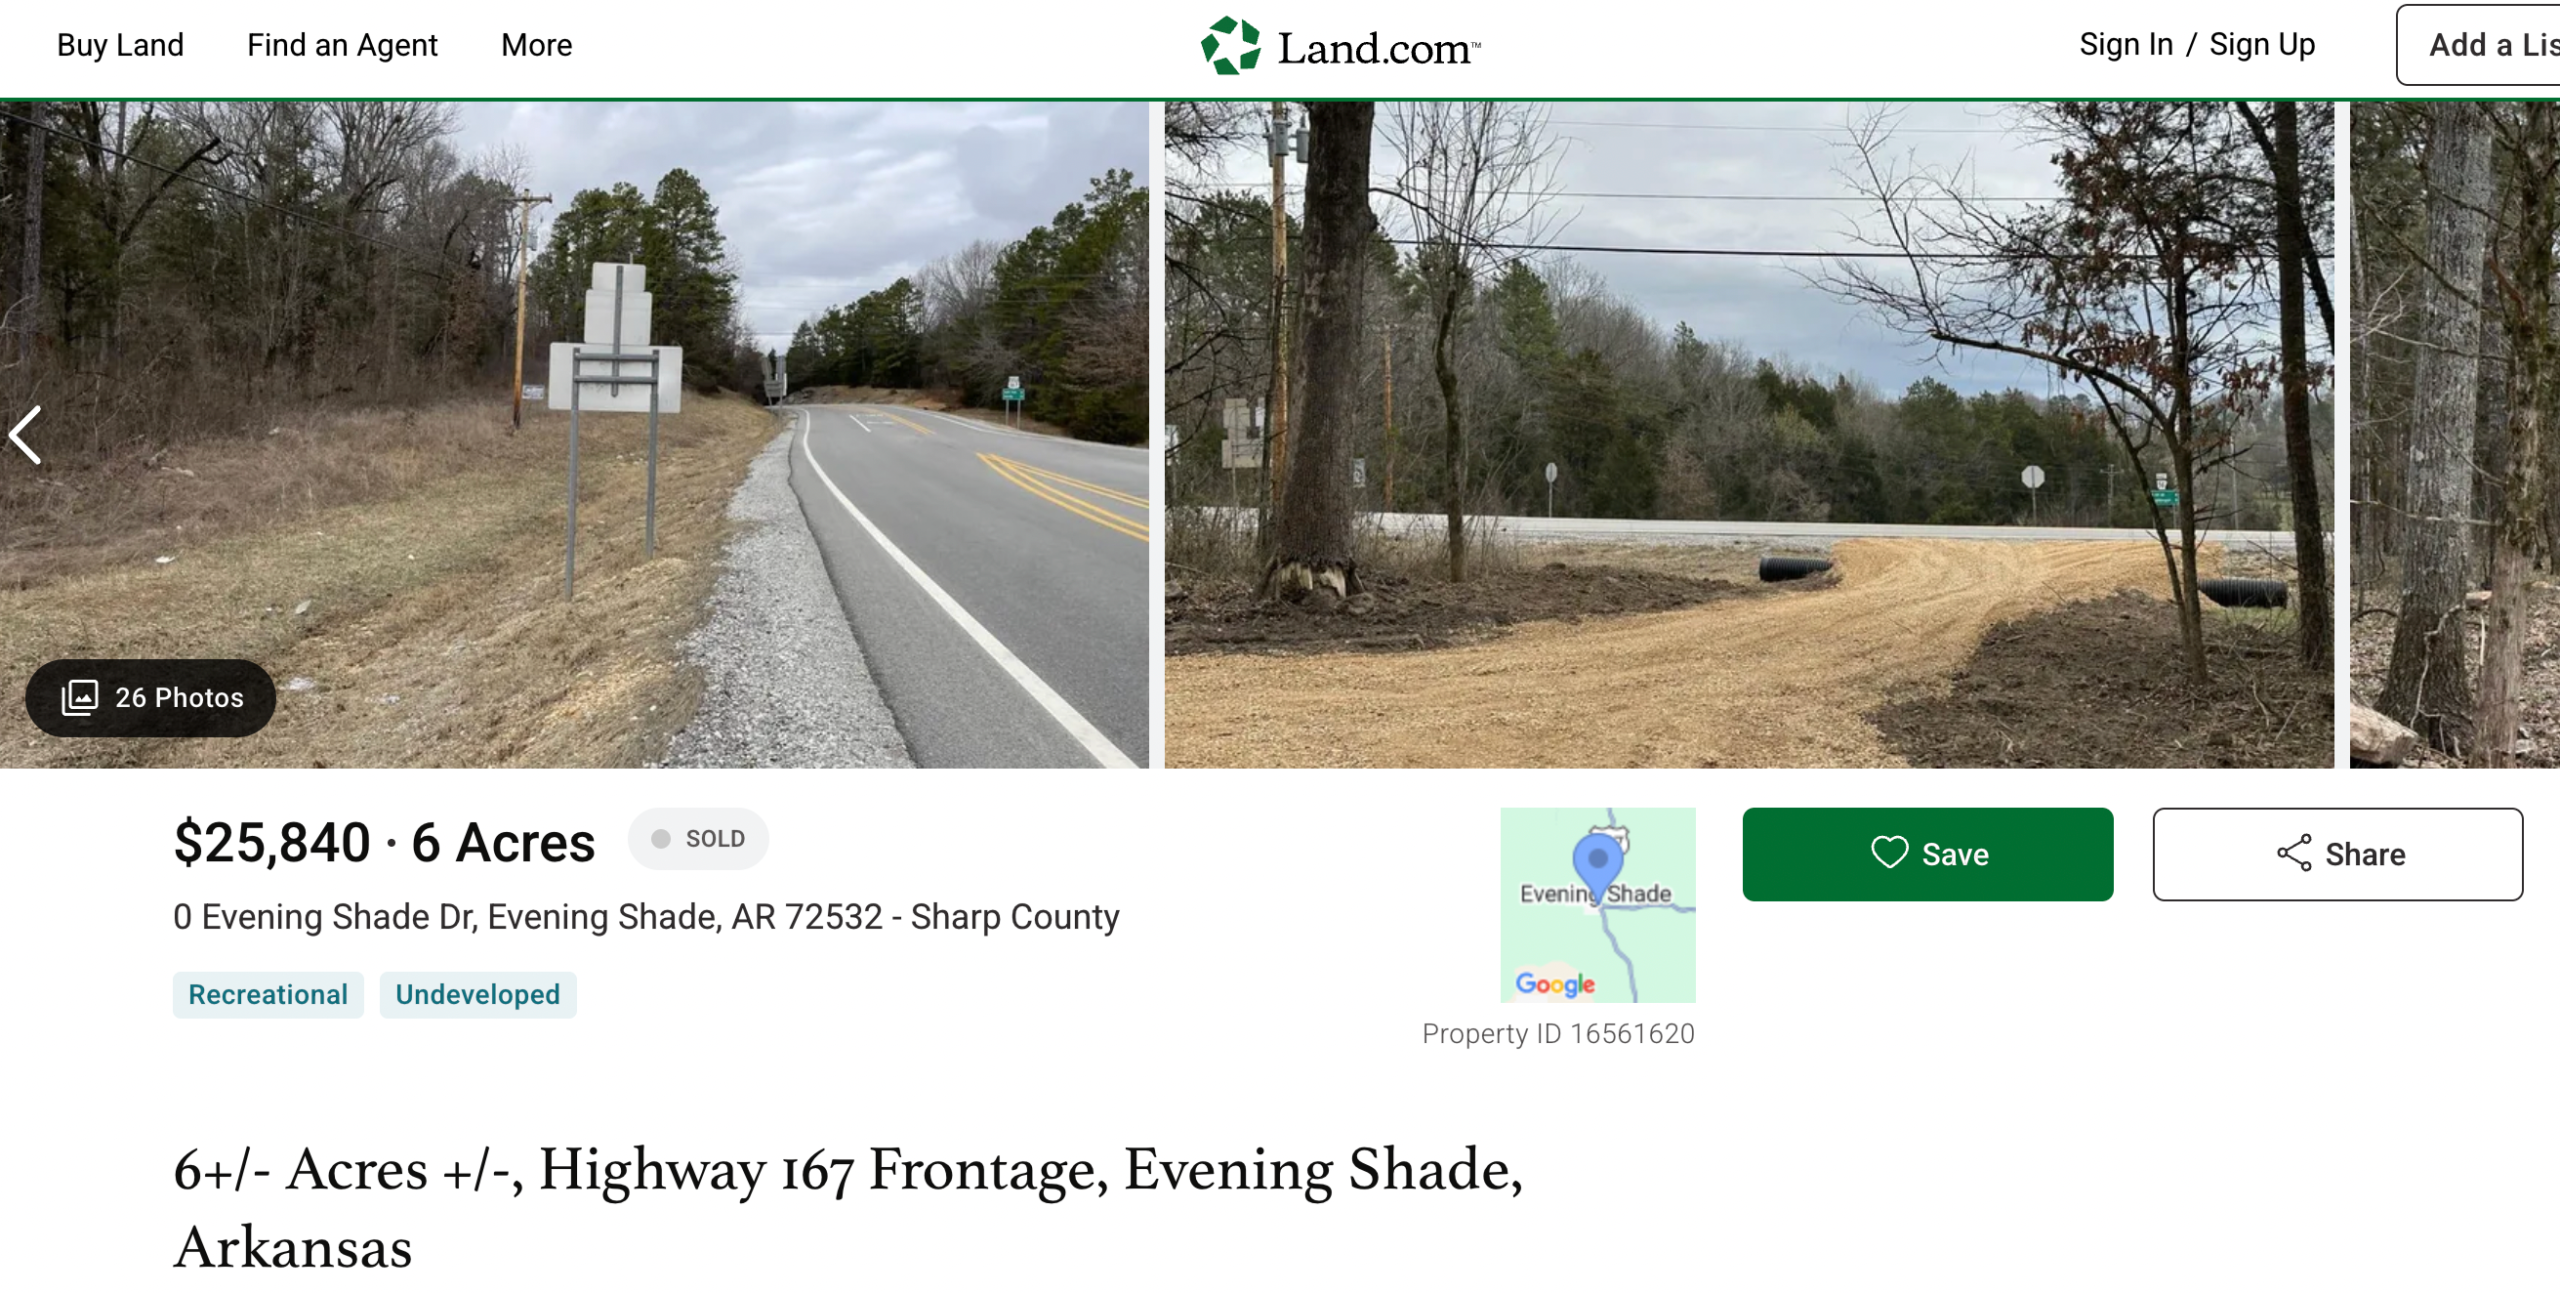This screenshot has height=1293, width=2560.
Task: Open Find an Agent menu
Action: pyautogui.click(x=342, y=45)
